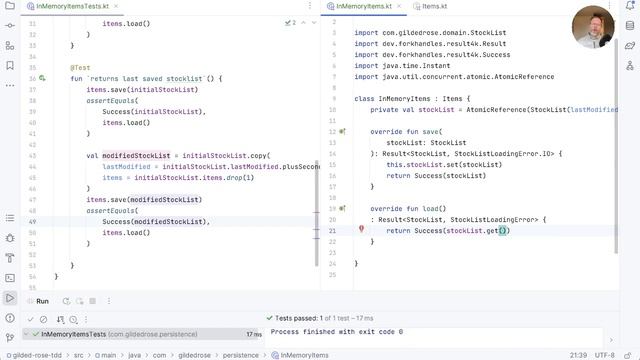Open the Commit tool window
Image resolution: width=640 pixels, height=360 pixels.
[10, 26]
